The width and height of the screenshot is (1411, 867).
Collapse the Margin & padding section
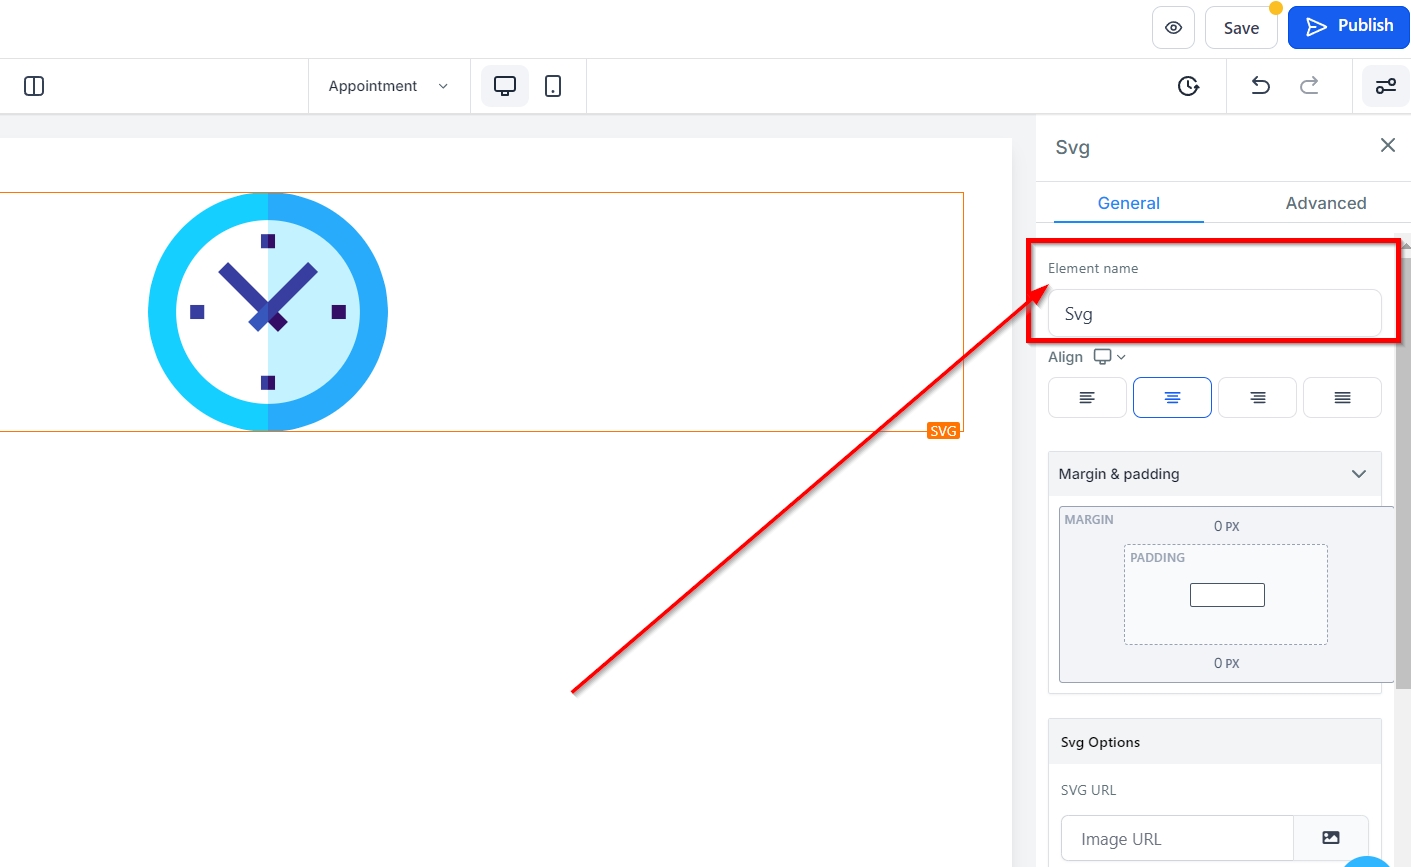[1358, 474]
